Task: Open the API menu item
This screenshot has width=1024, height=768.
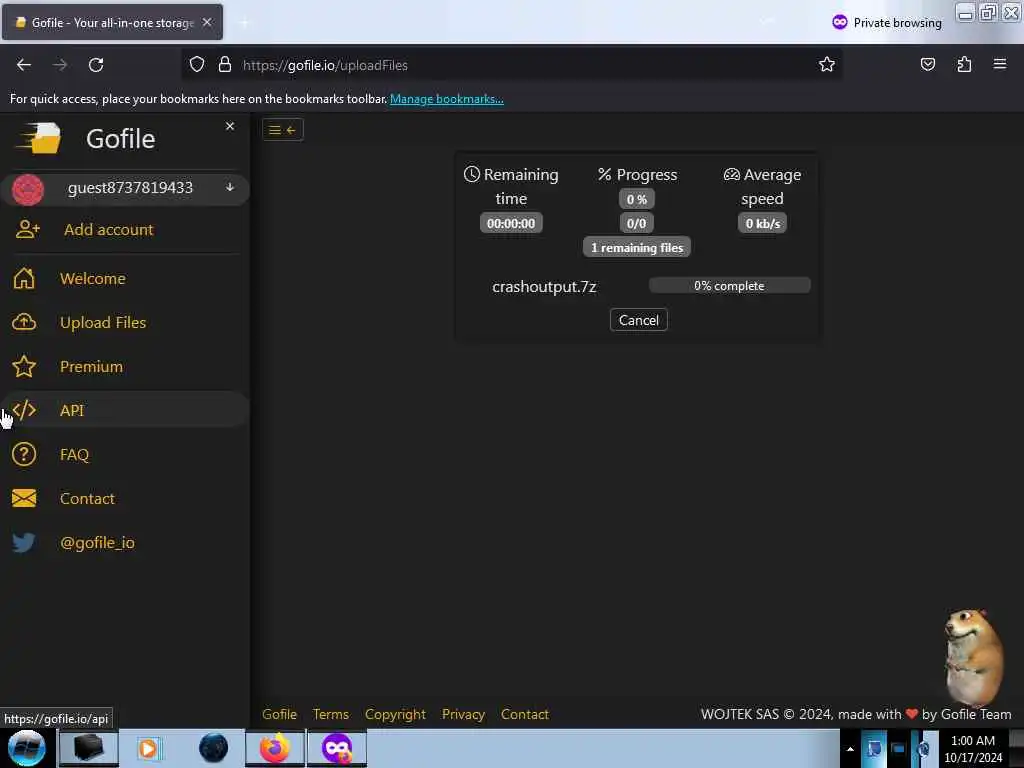Action: (72, 410)
